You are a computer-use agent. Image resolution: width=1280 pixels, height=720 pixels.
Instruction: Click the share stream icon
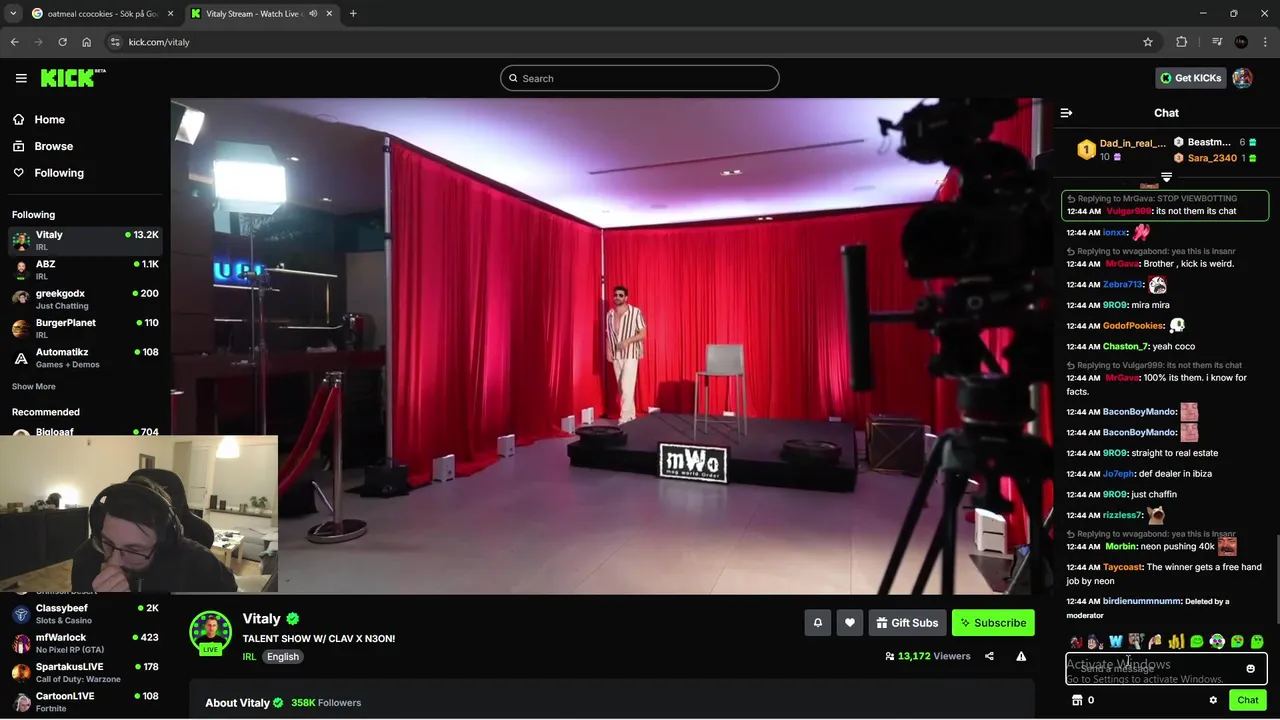click(989, 656)
